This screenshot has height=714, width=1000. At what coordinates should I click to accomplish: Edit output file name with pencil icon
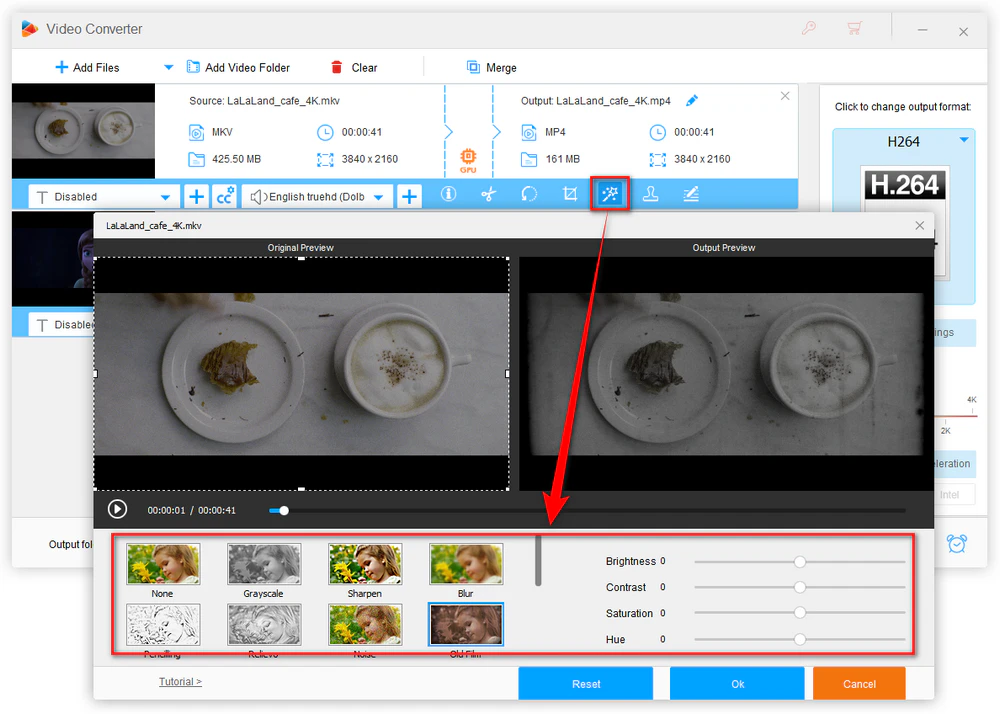click(692, 101)
